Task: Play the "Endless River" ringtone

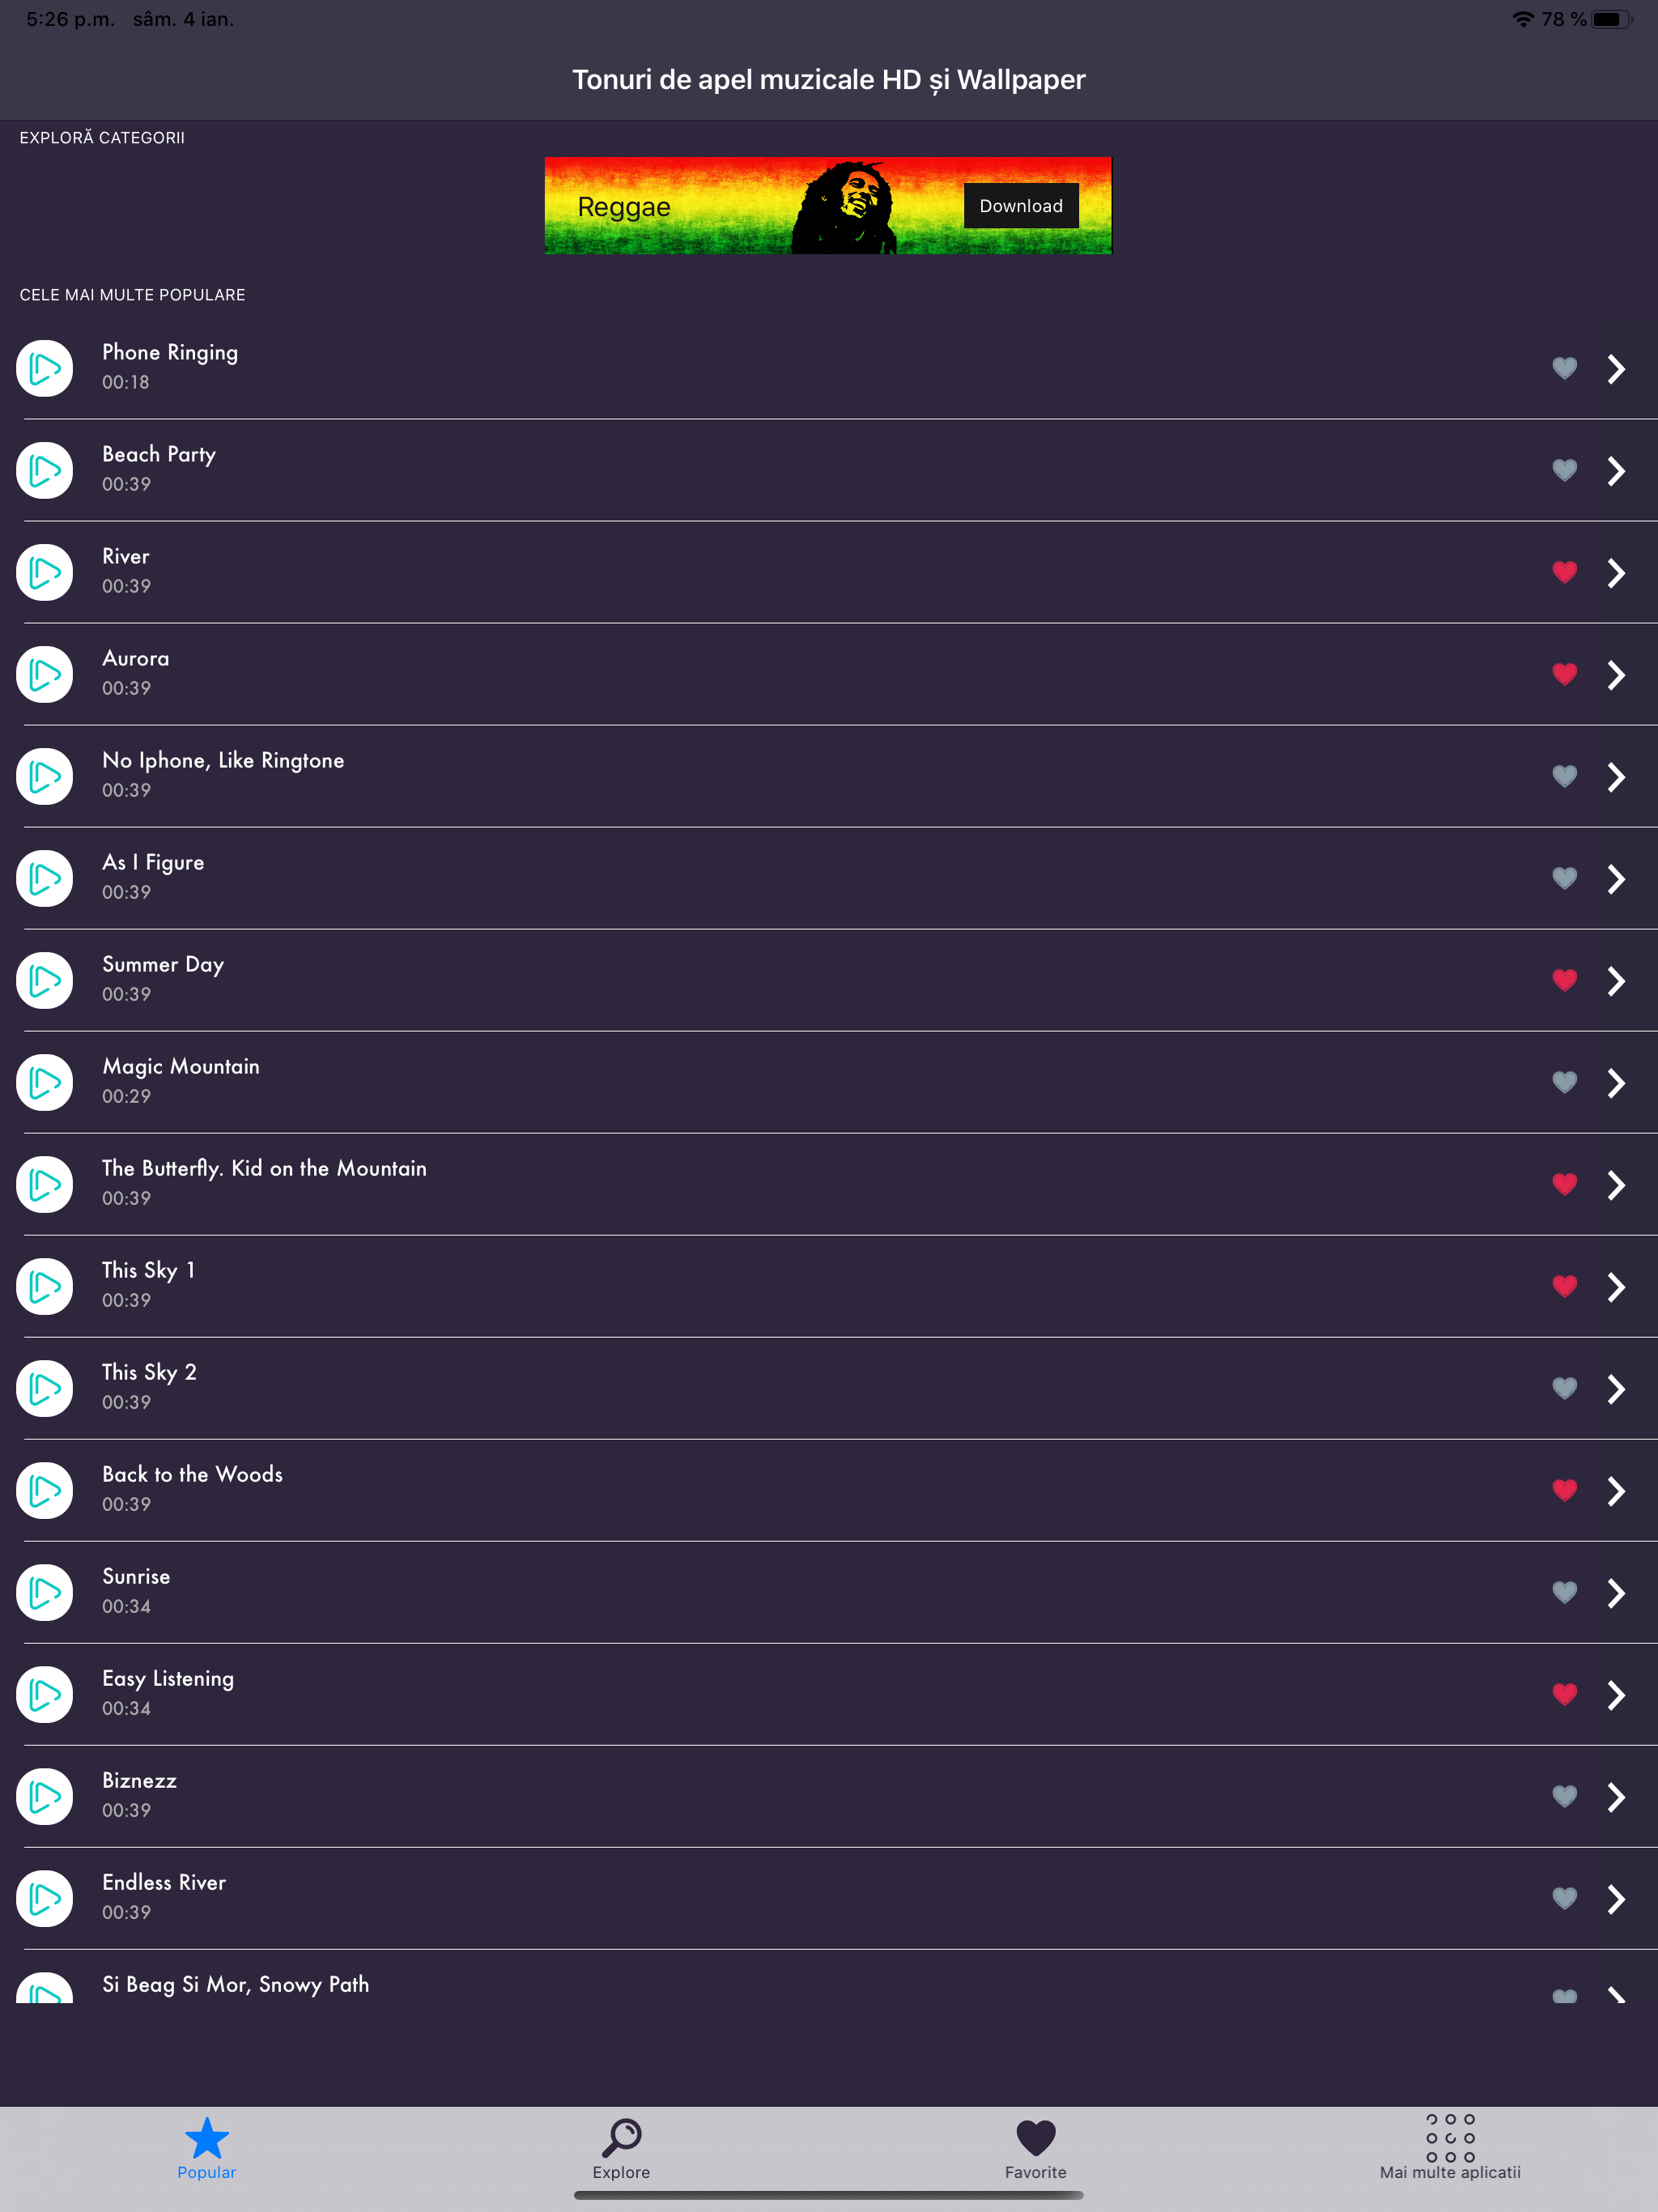Action: coord(44,1898)
